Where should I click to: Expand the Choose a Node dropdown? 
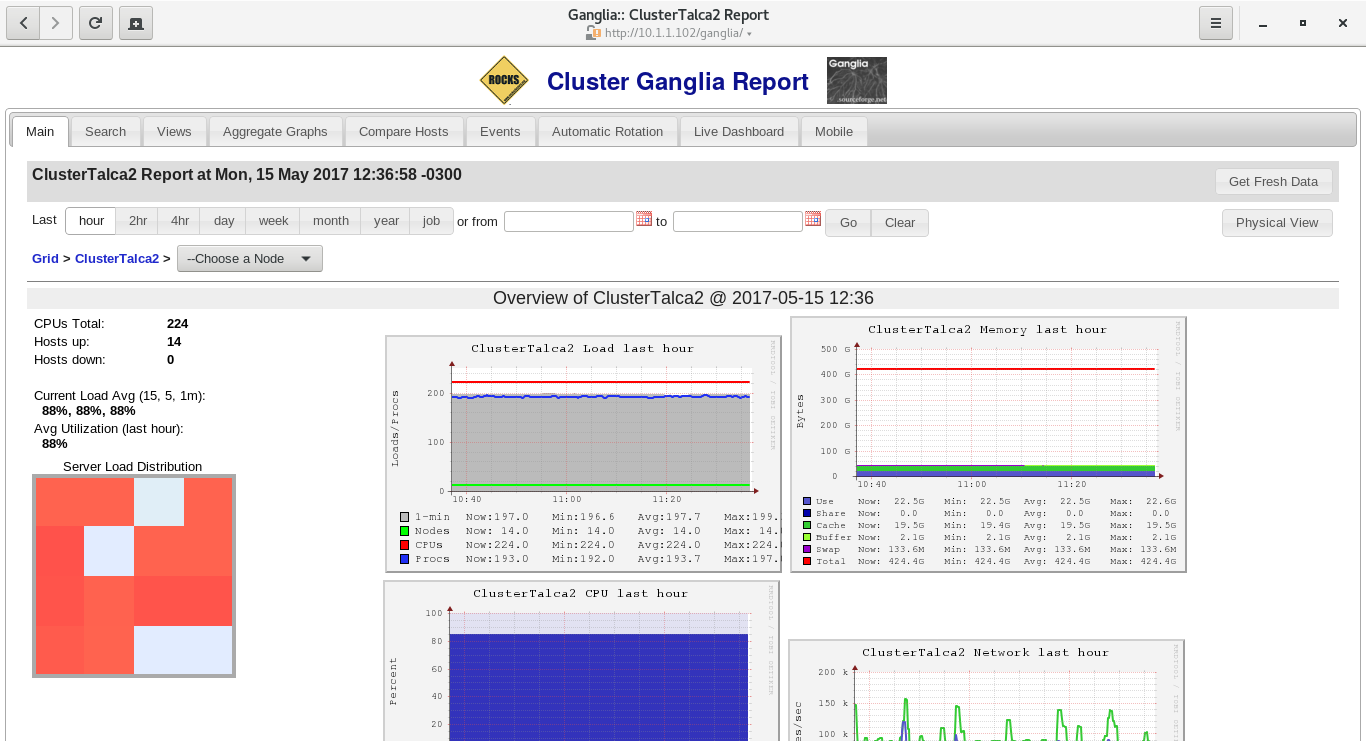(x=249, y=258)
